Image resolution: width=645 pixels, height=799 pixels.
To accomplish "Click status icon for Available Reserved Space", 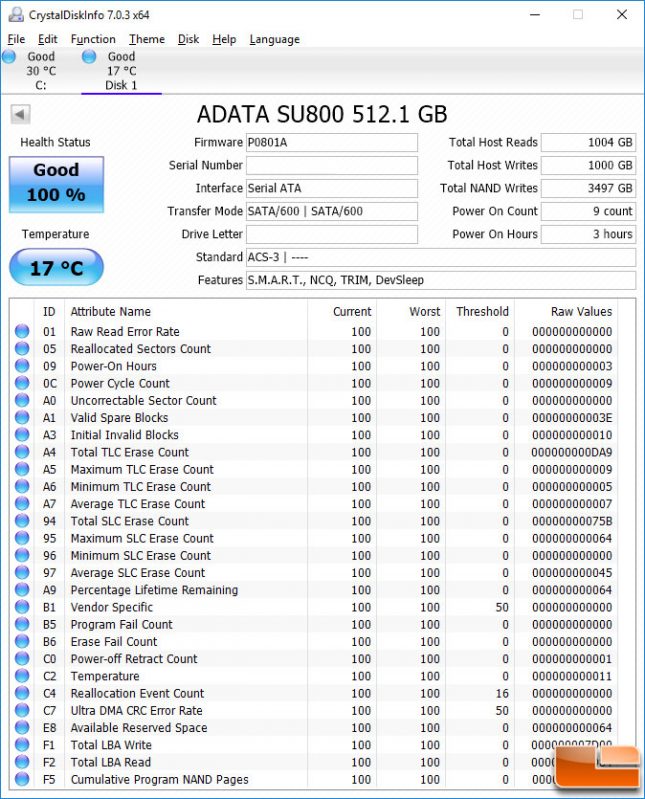I will [x=22, y=727].
